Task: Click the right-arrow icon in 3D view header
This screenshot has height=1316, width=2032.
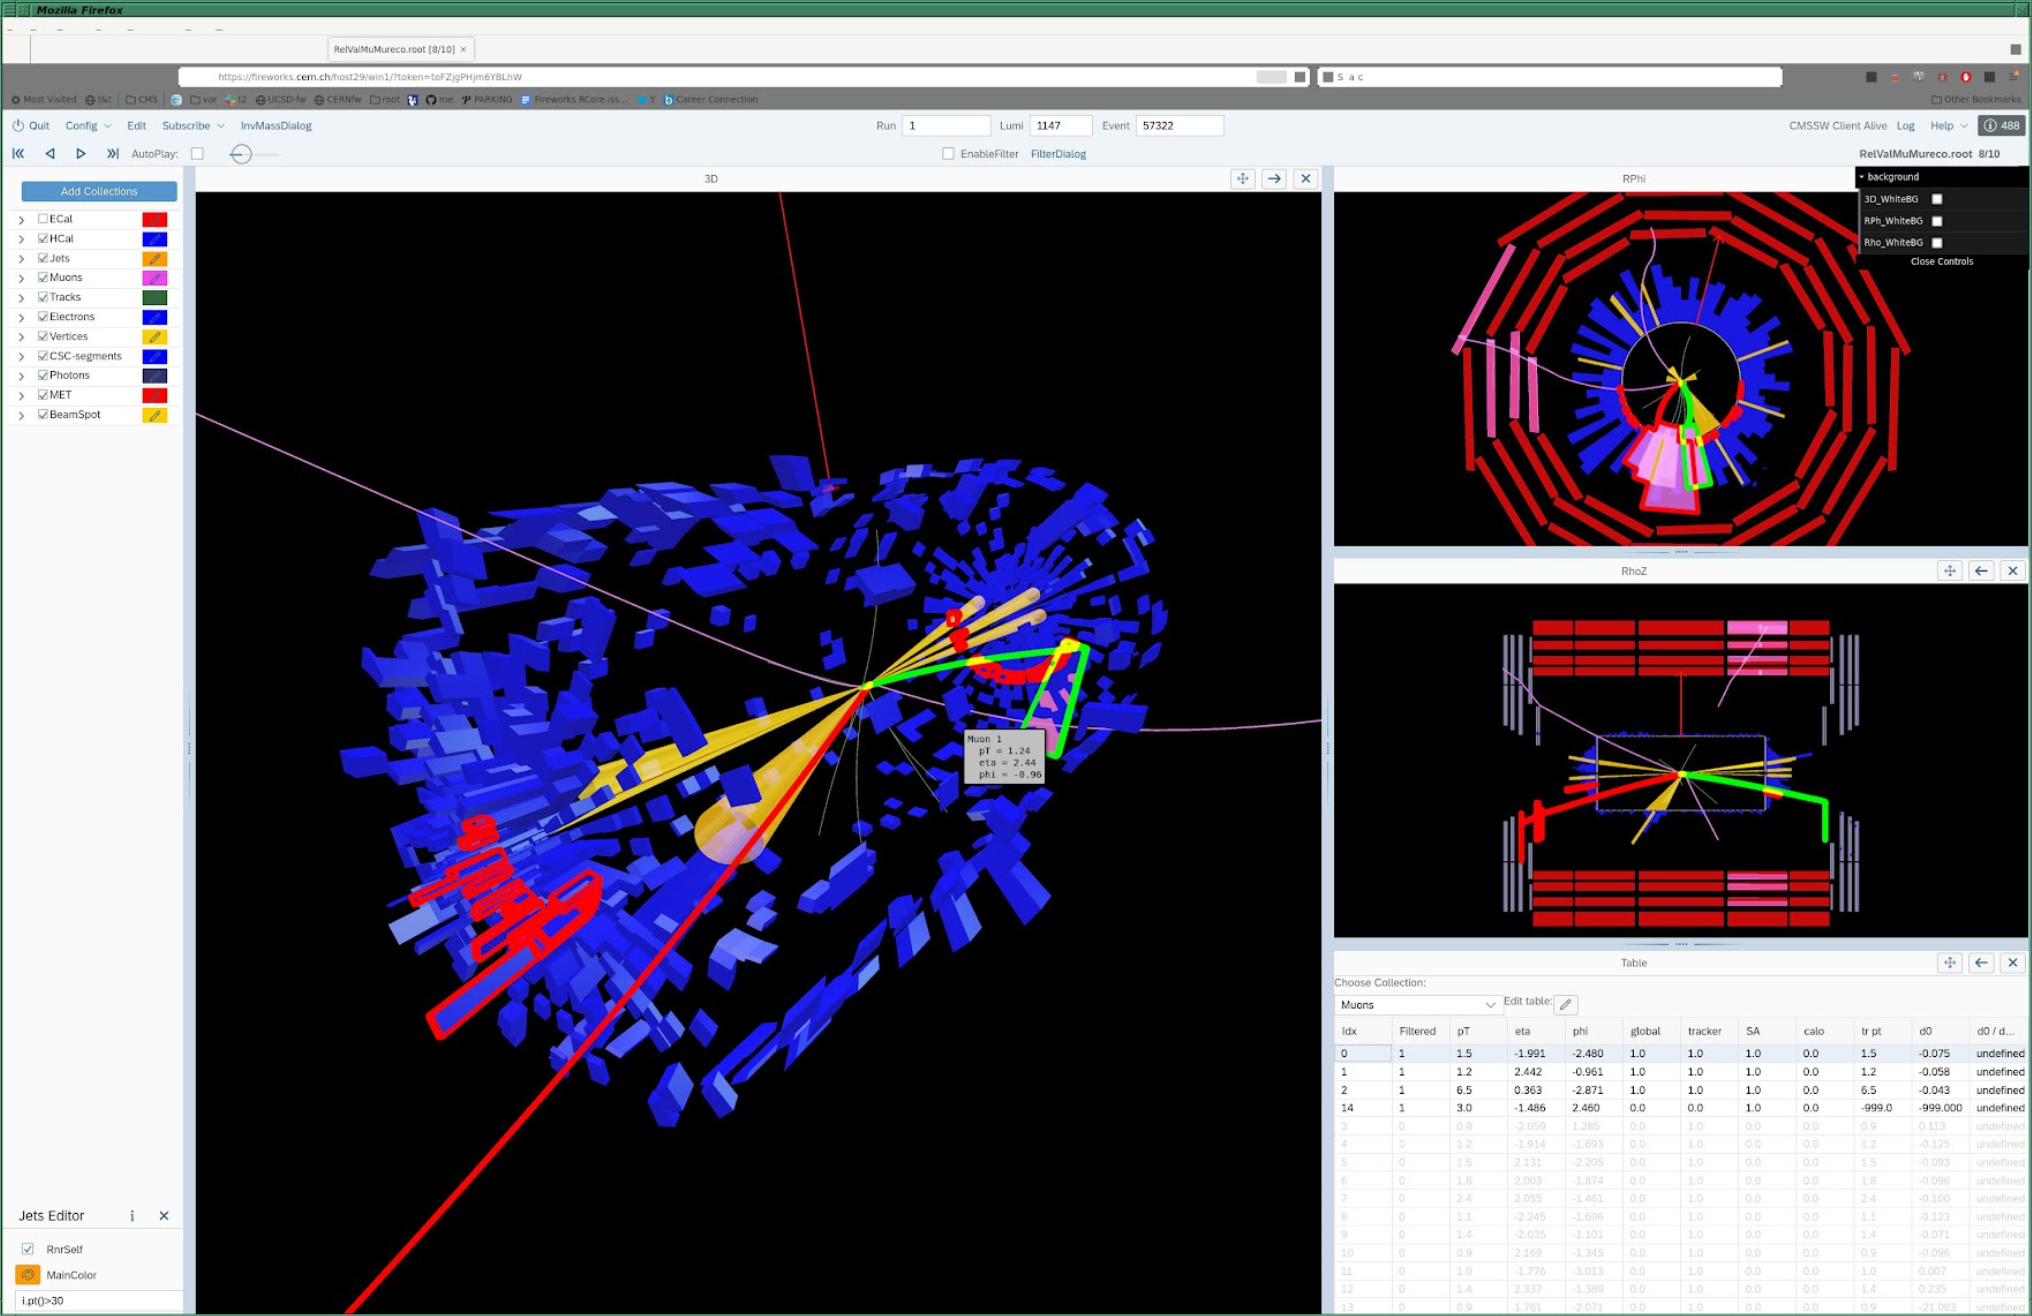Action: pos(1274,179)
